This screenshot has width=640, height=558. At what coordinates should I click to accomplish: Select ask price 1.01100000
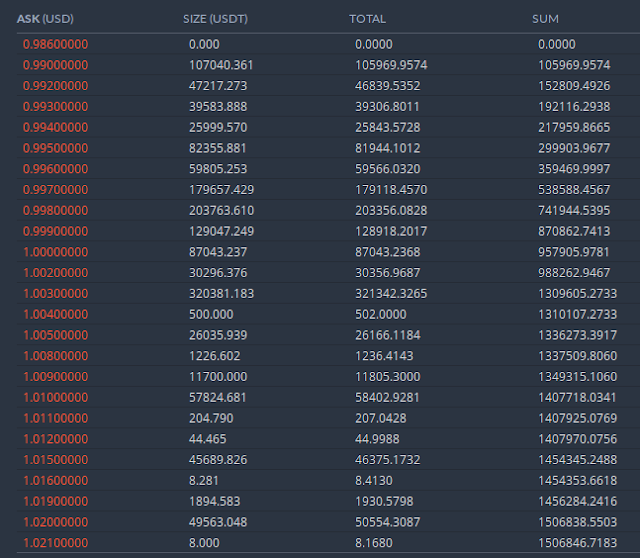coord(56,418)
